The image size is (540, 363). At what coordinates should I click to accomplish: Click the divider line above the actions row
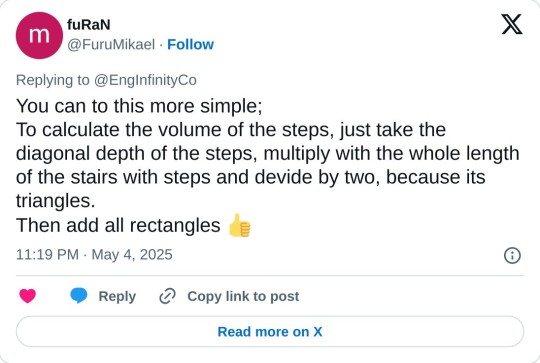(x=270, y=276)
